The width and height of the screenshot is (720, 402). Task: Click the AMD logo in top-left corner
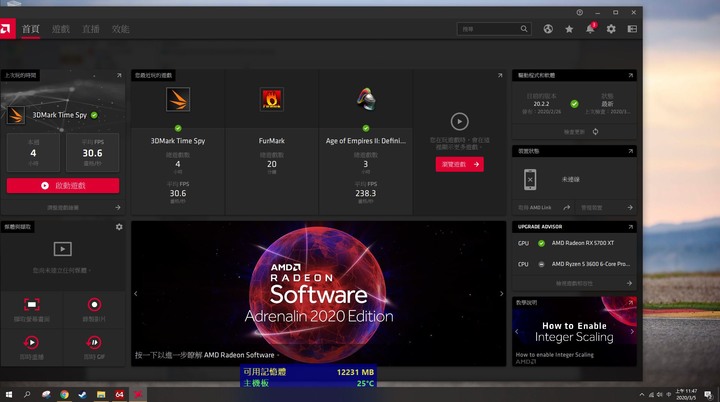6,29
